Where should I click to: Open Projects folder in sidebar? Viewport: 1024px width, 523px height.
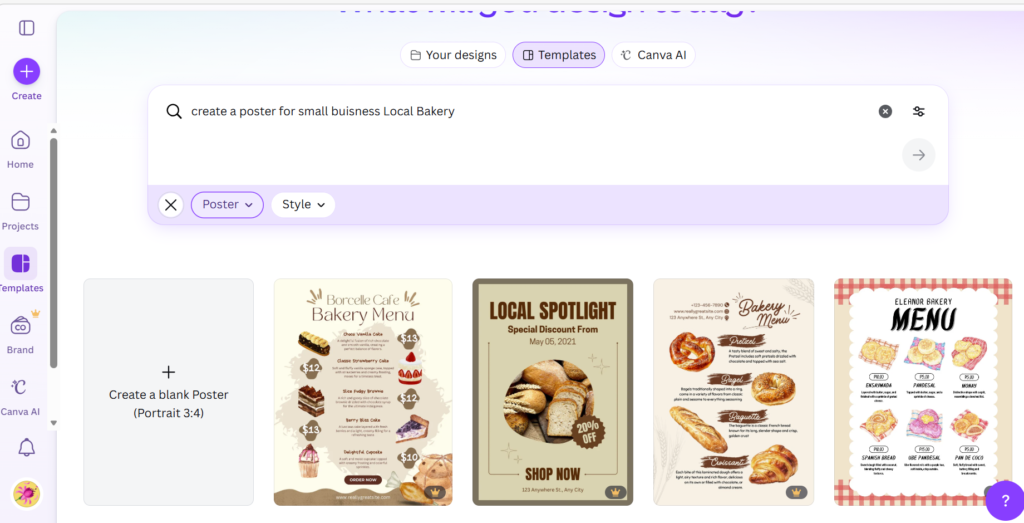pyautogui.click(x=20, y=202)
